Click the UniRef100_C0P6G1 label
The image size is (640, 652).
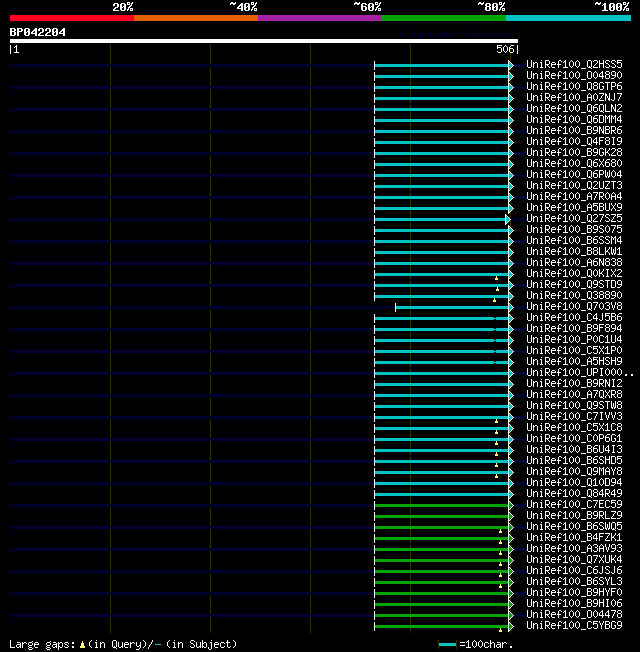point(574,439)
